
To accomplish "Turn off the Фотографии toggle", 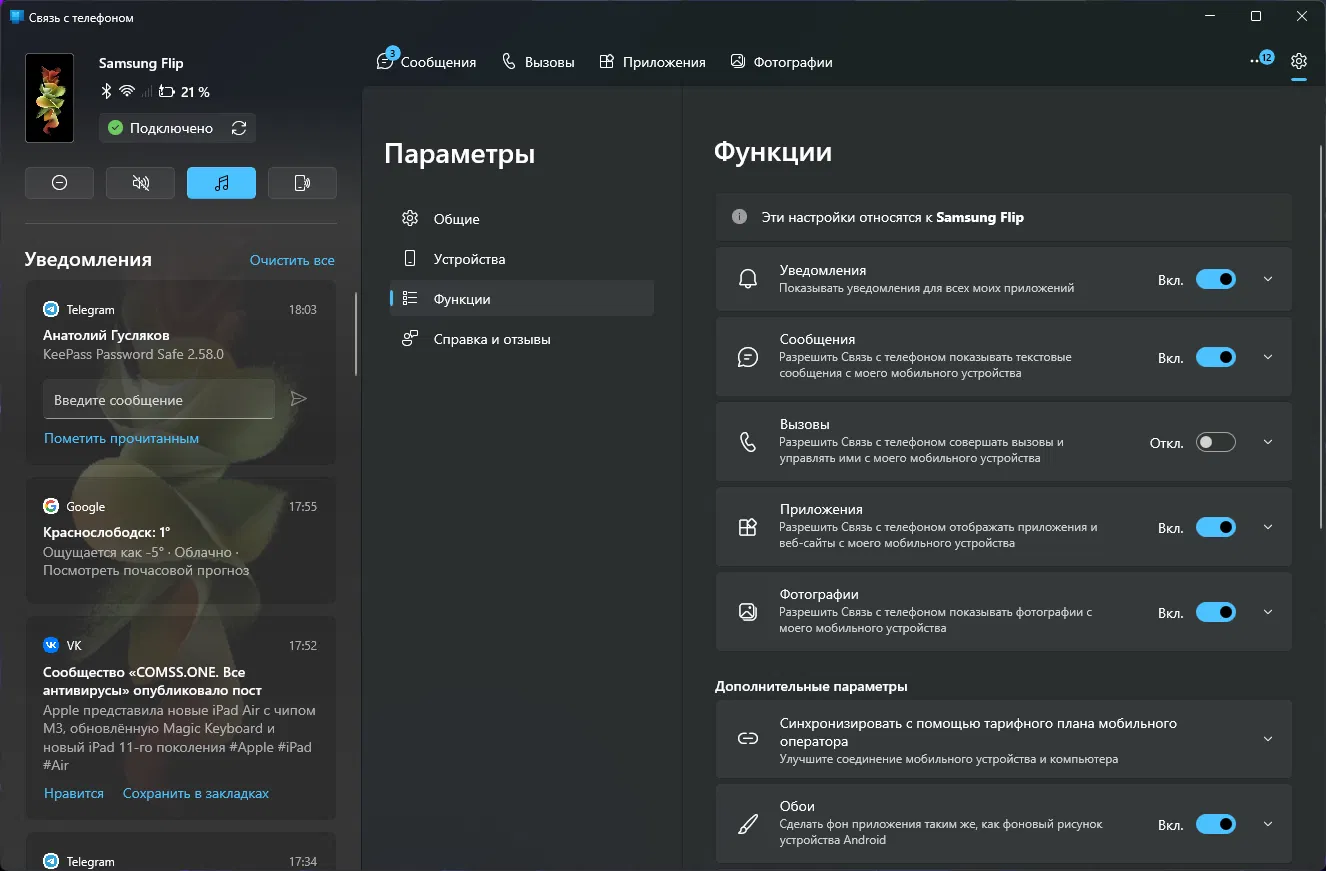I will pyautogui.click(x=1216, y=612).
